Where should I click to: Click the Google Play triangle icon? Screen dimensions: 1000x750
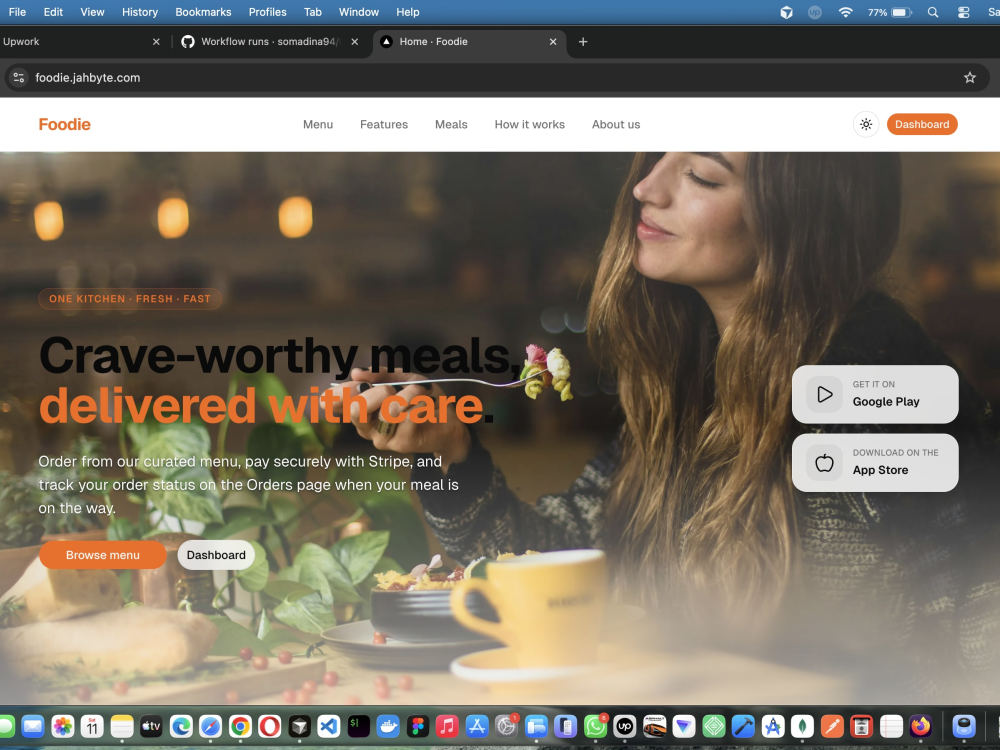824,394
